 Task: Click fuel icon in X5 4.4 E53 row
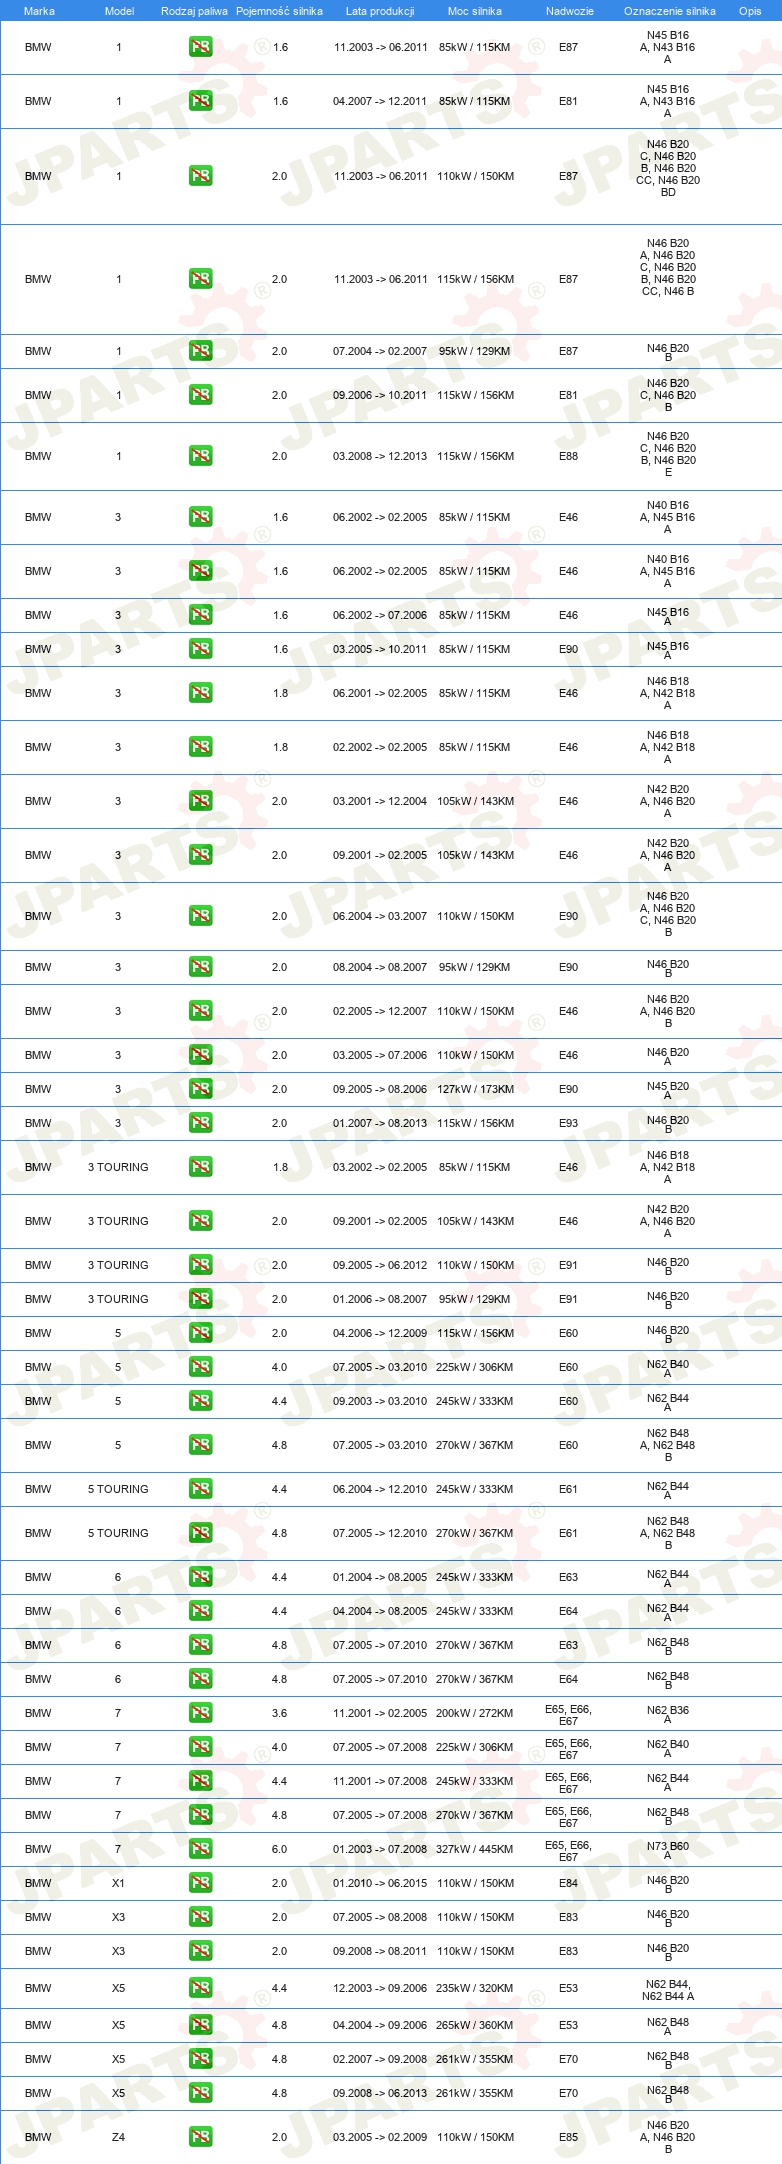[x=200, y=1988]
